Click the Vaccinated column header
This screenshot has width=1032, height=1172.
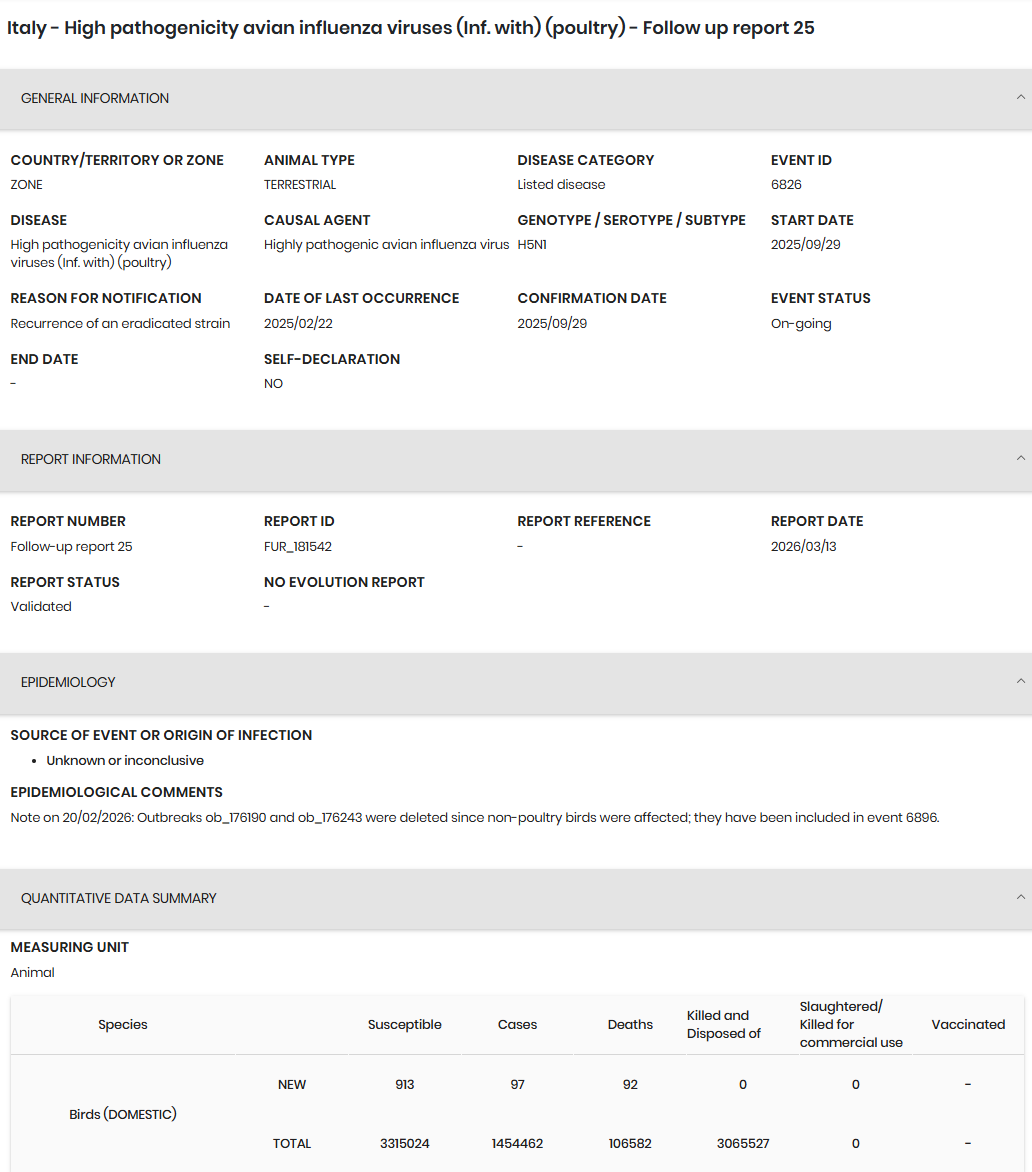click(968, 1024)
